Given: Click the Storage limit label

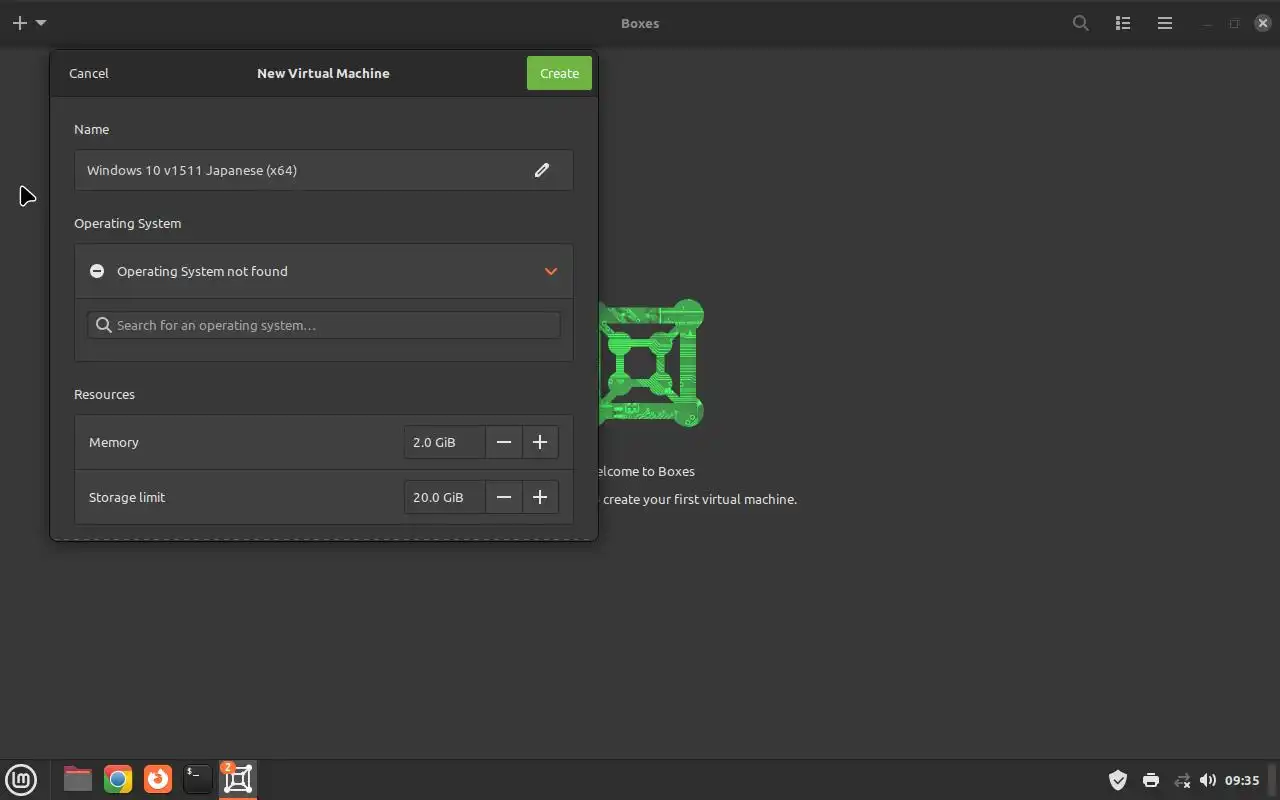Looking at the screenshot, I should point(127,497).
